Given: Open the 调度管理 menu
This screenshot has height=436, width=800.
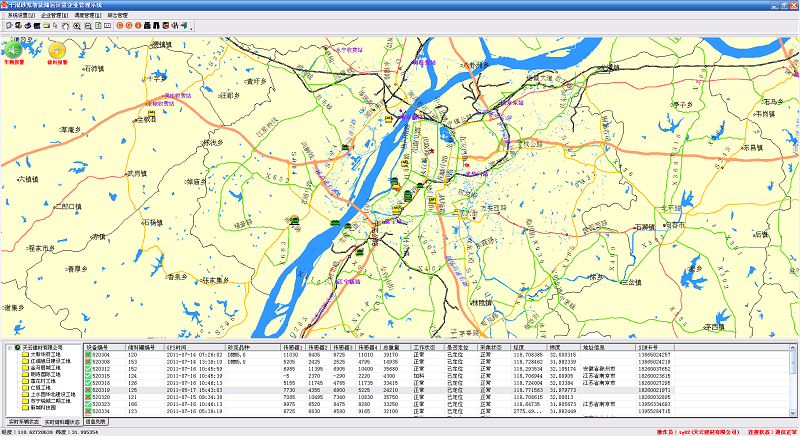Looking at the screenshot, I should (x=88, y=15).
